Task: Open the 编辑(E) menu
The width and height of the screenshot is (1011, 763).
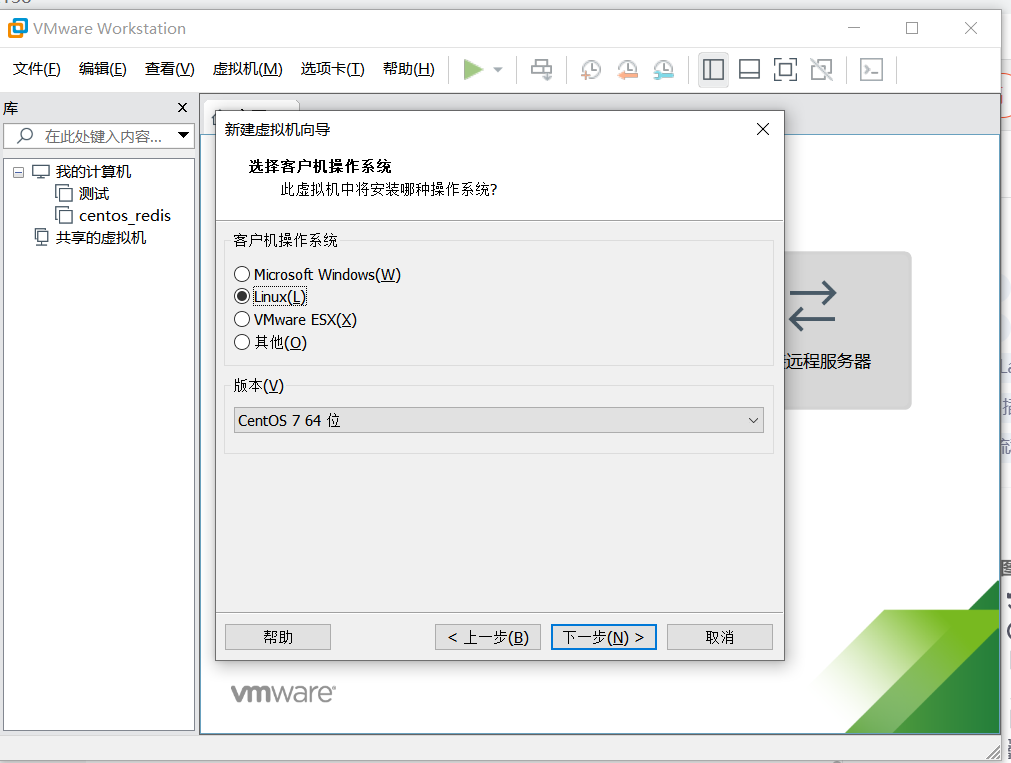Action: (103, 69)
